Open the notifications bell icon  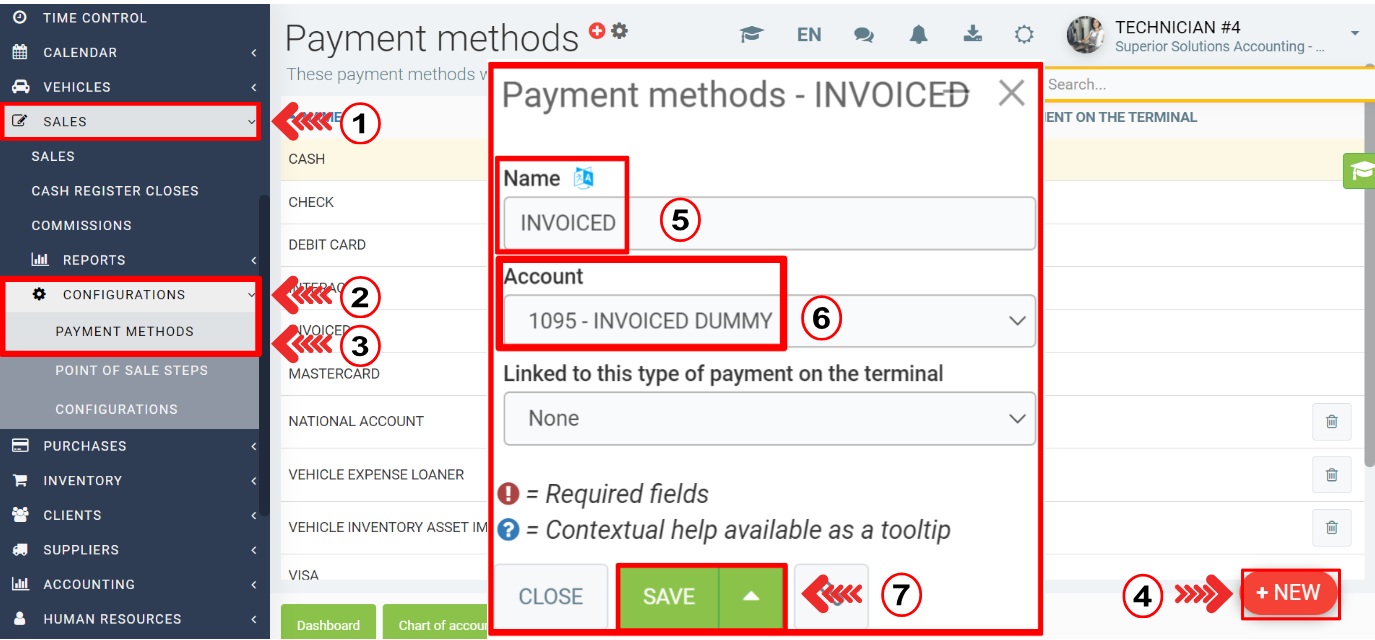pyautogui.click(x=918, y=35)
